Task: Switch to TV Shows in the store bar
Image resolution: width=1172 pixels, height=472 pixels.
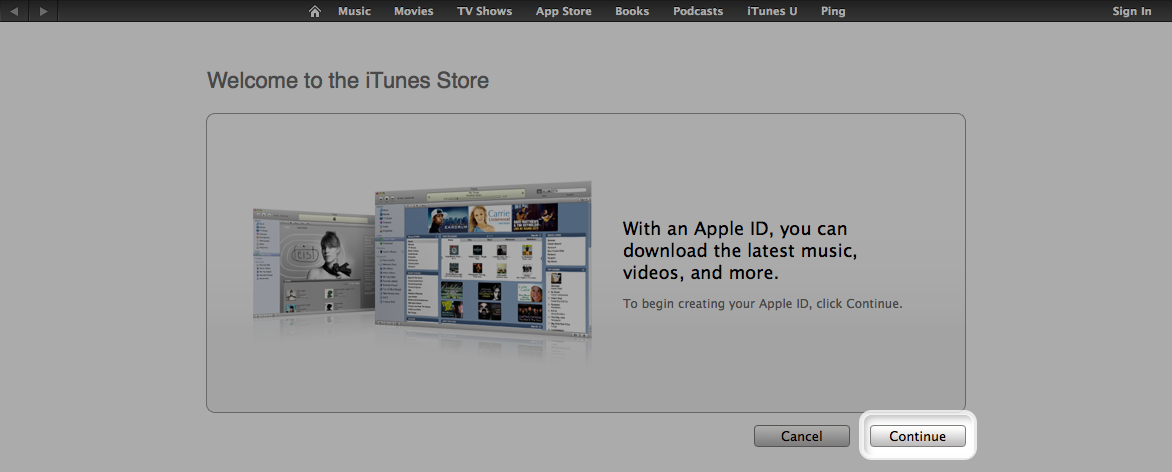Action: click(x=484, y=11)
